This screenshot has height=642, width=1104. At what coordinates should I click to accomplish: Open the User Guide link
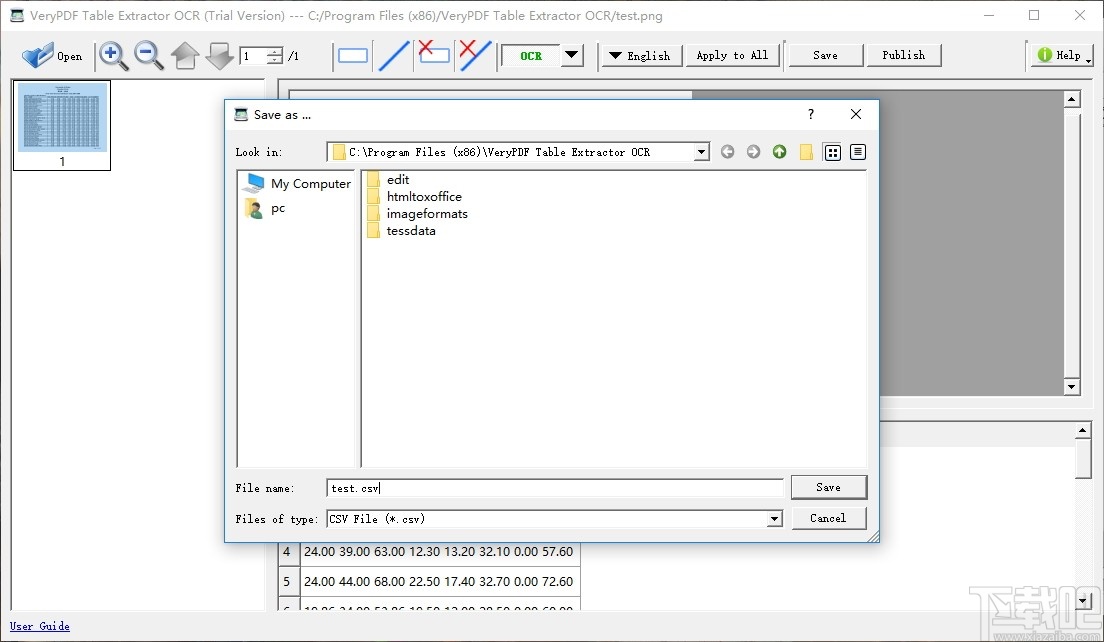(x=39, y=626)
